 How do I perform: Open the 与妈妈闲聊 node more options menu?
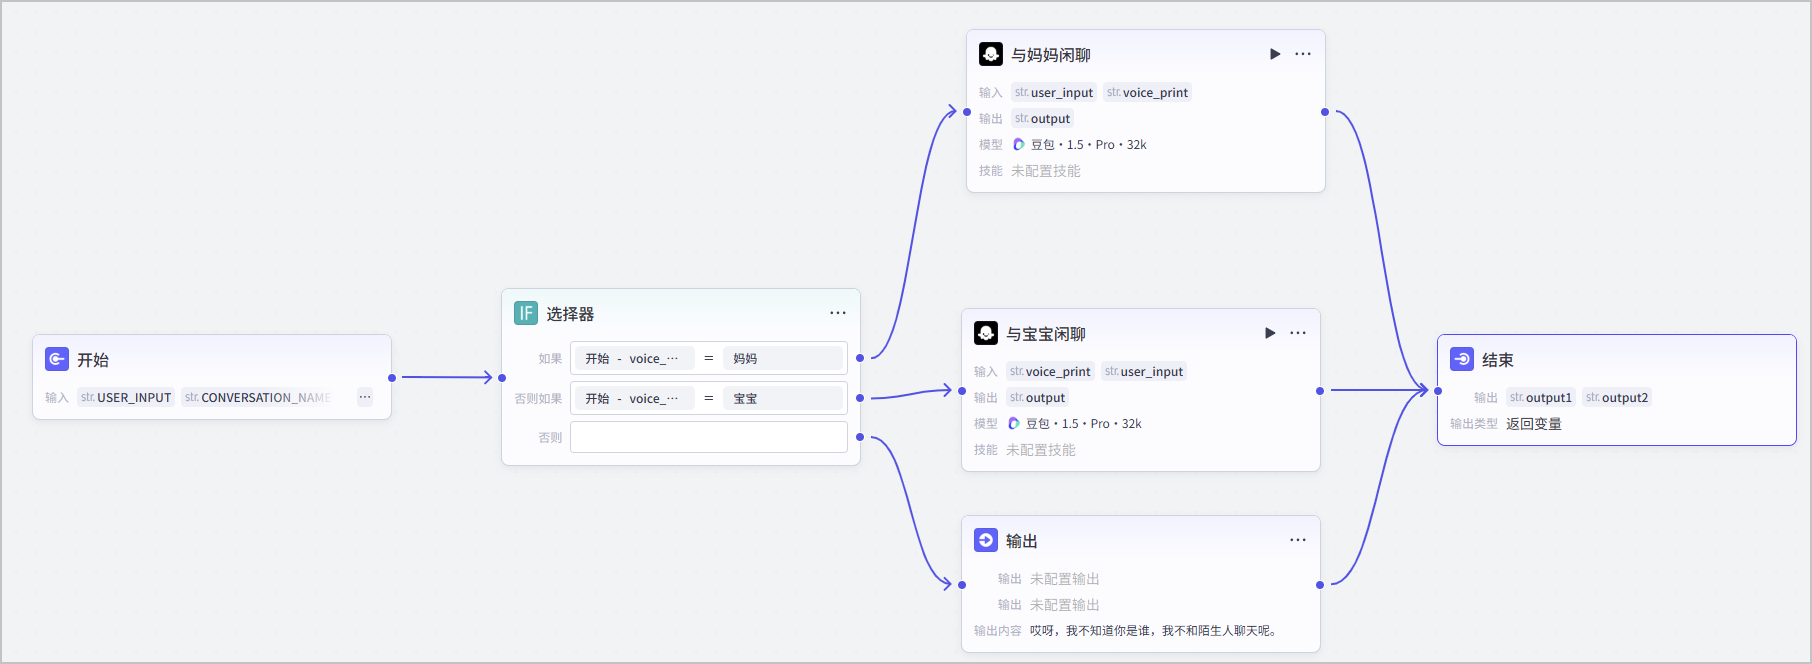tap(1303, 54)
